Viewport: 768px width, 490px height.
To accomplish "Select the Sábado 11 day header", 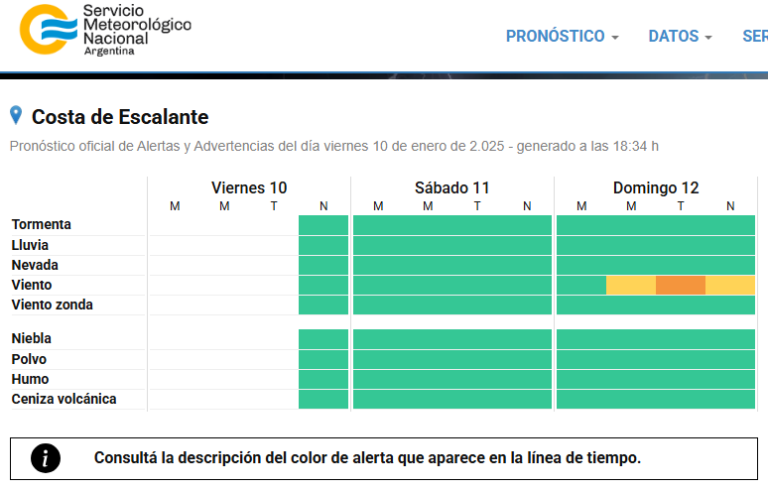I will pos(452,188).
